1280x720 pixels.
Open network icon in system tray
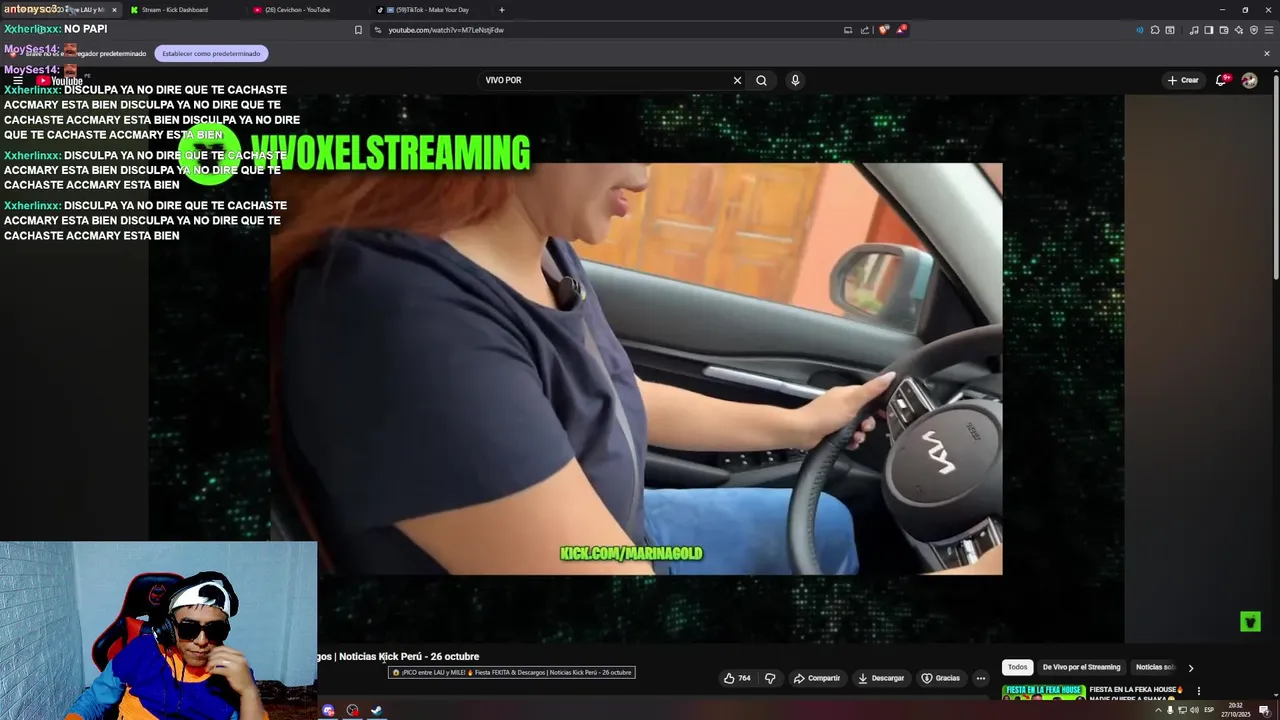pyautogui.click(x=1182, y=710)
